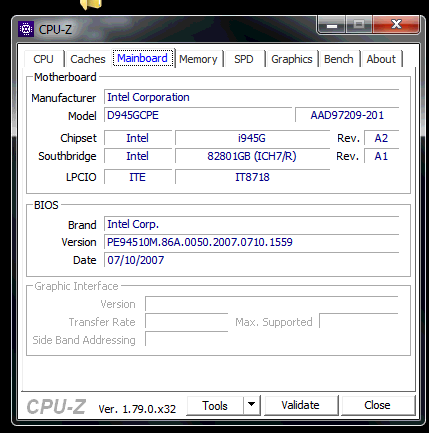Click the disabled maximize button
This screenshot has height=433, width=429.
[x=359, y=25]
